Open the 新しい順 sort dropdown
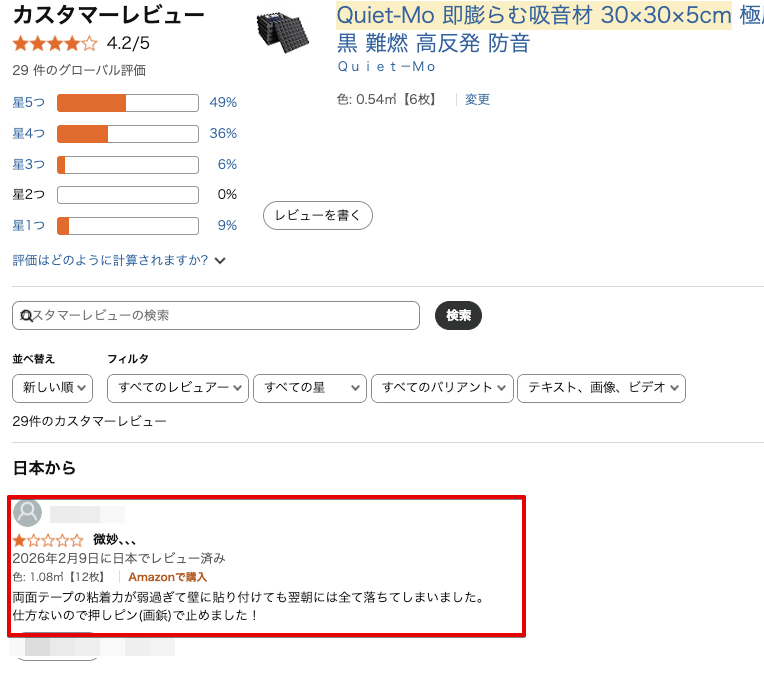The image size is (764, 681). coord(53,388)
